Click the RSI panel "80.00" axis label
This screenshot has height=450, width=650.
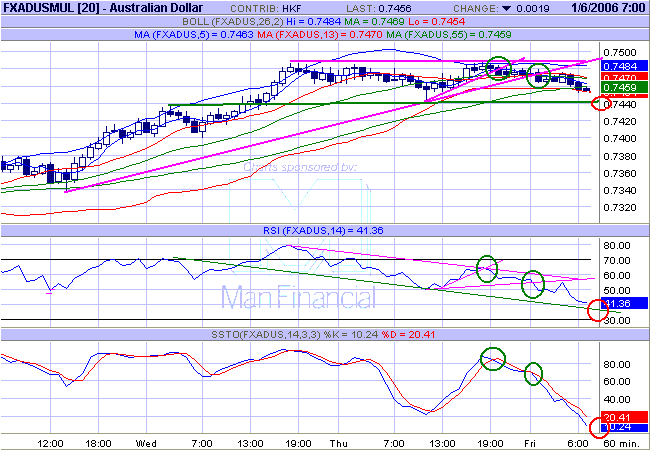point(616,245)
